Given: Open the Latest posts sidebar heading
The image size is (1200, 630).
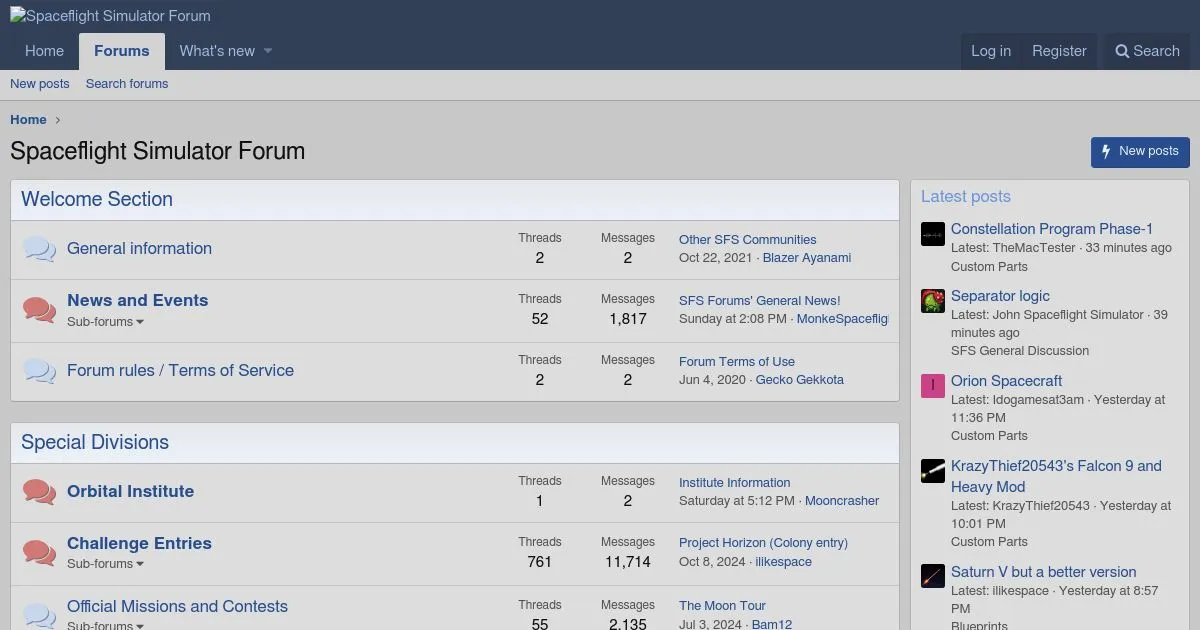Looking at the screenshot, I should coord(966,197).
